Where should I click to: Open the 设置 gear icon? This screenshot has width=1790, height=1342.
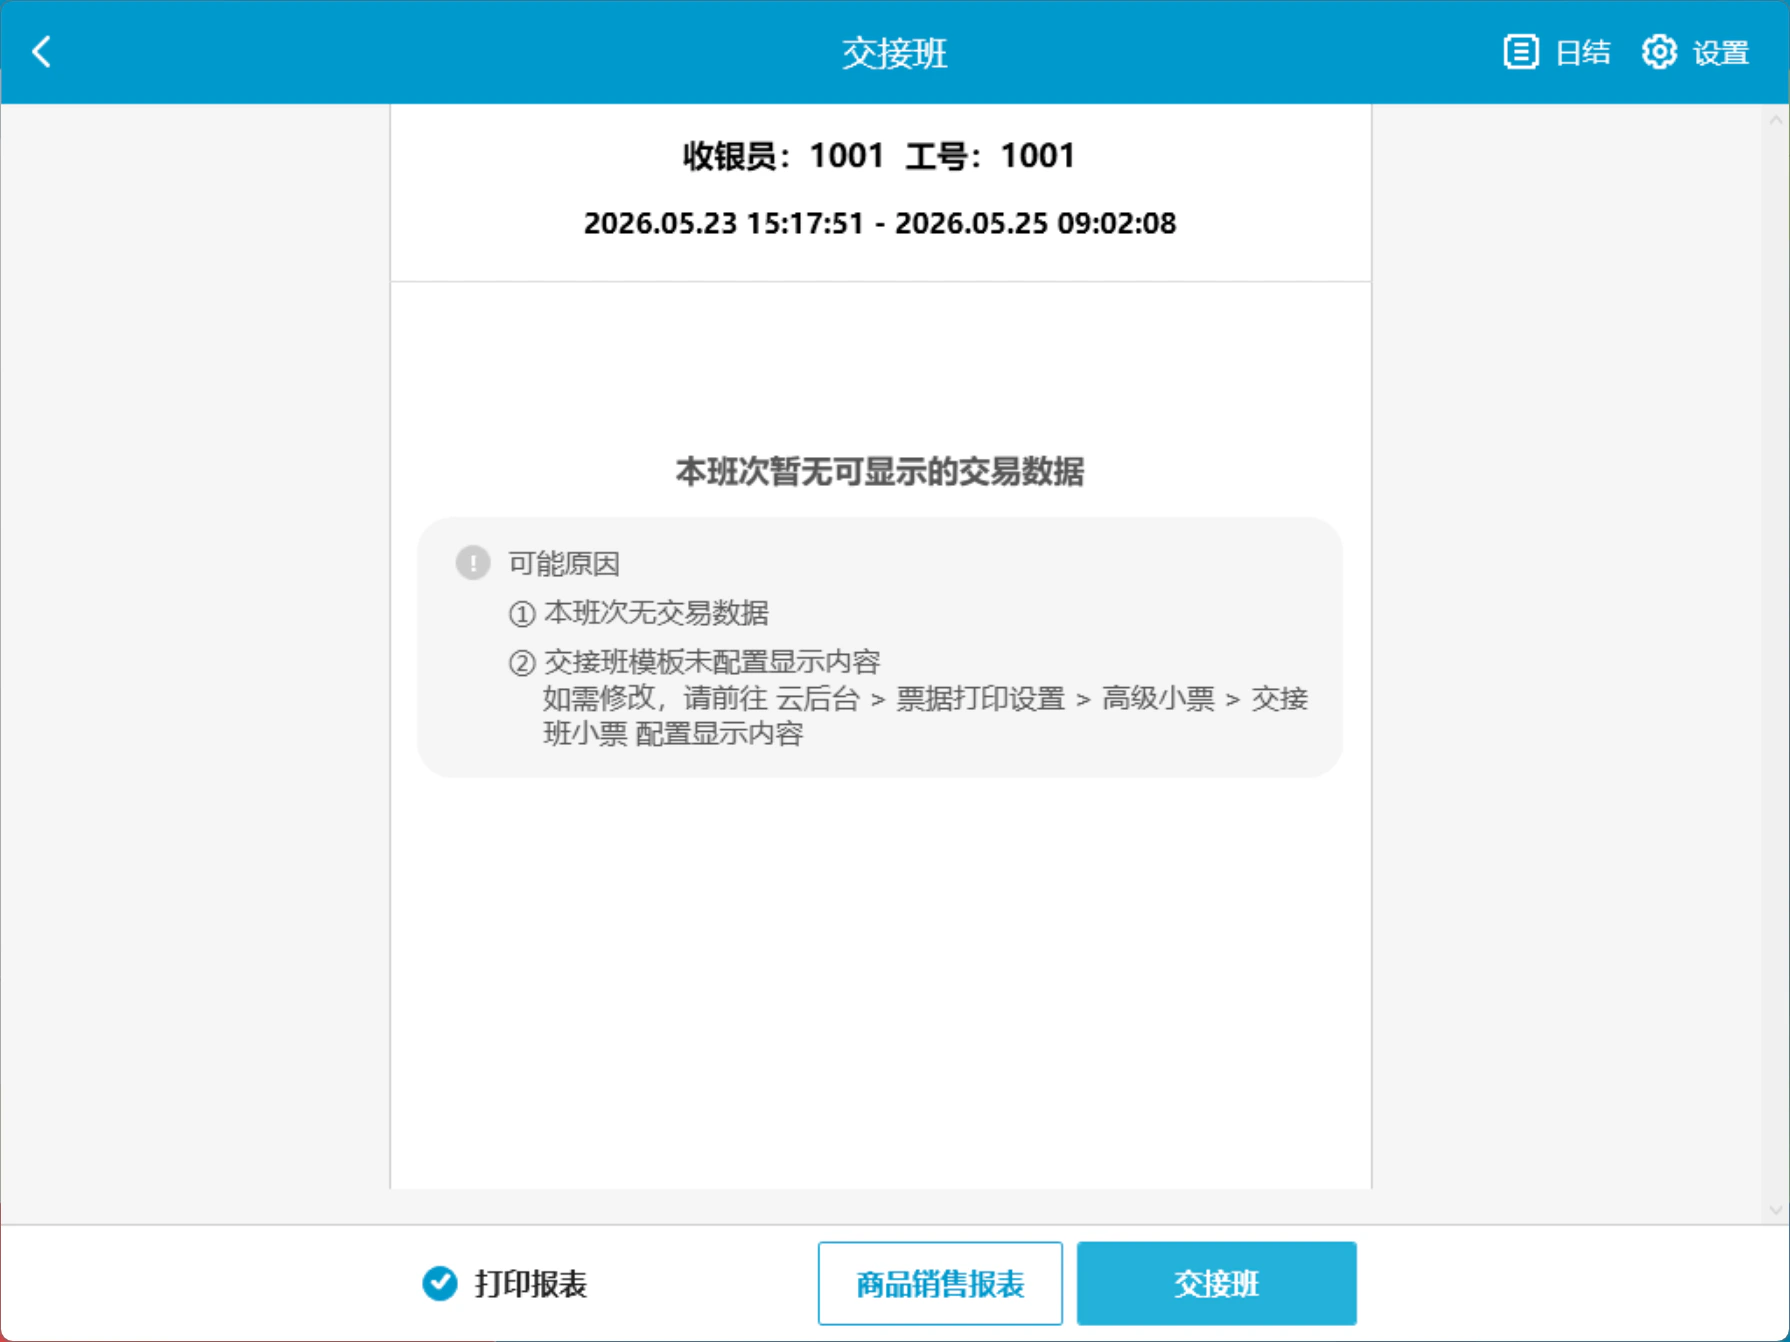coord(1659,52)
